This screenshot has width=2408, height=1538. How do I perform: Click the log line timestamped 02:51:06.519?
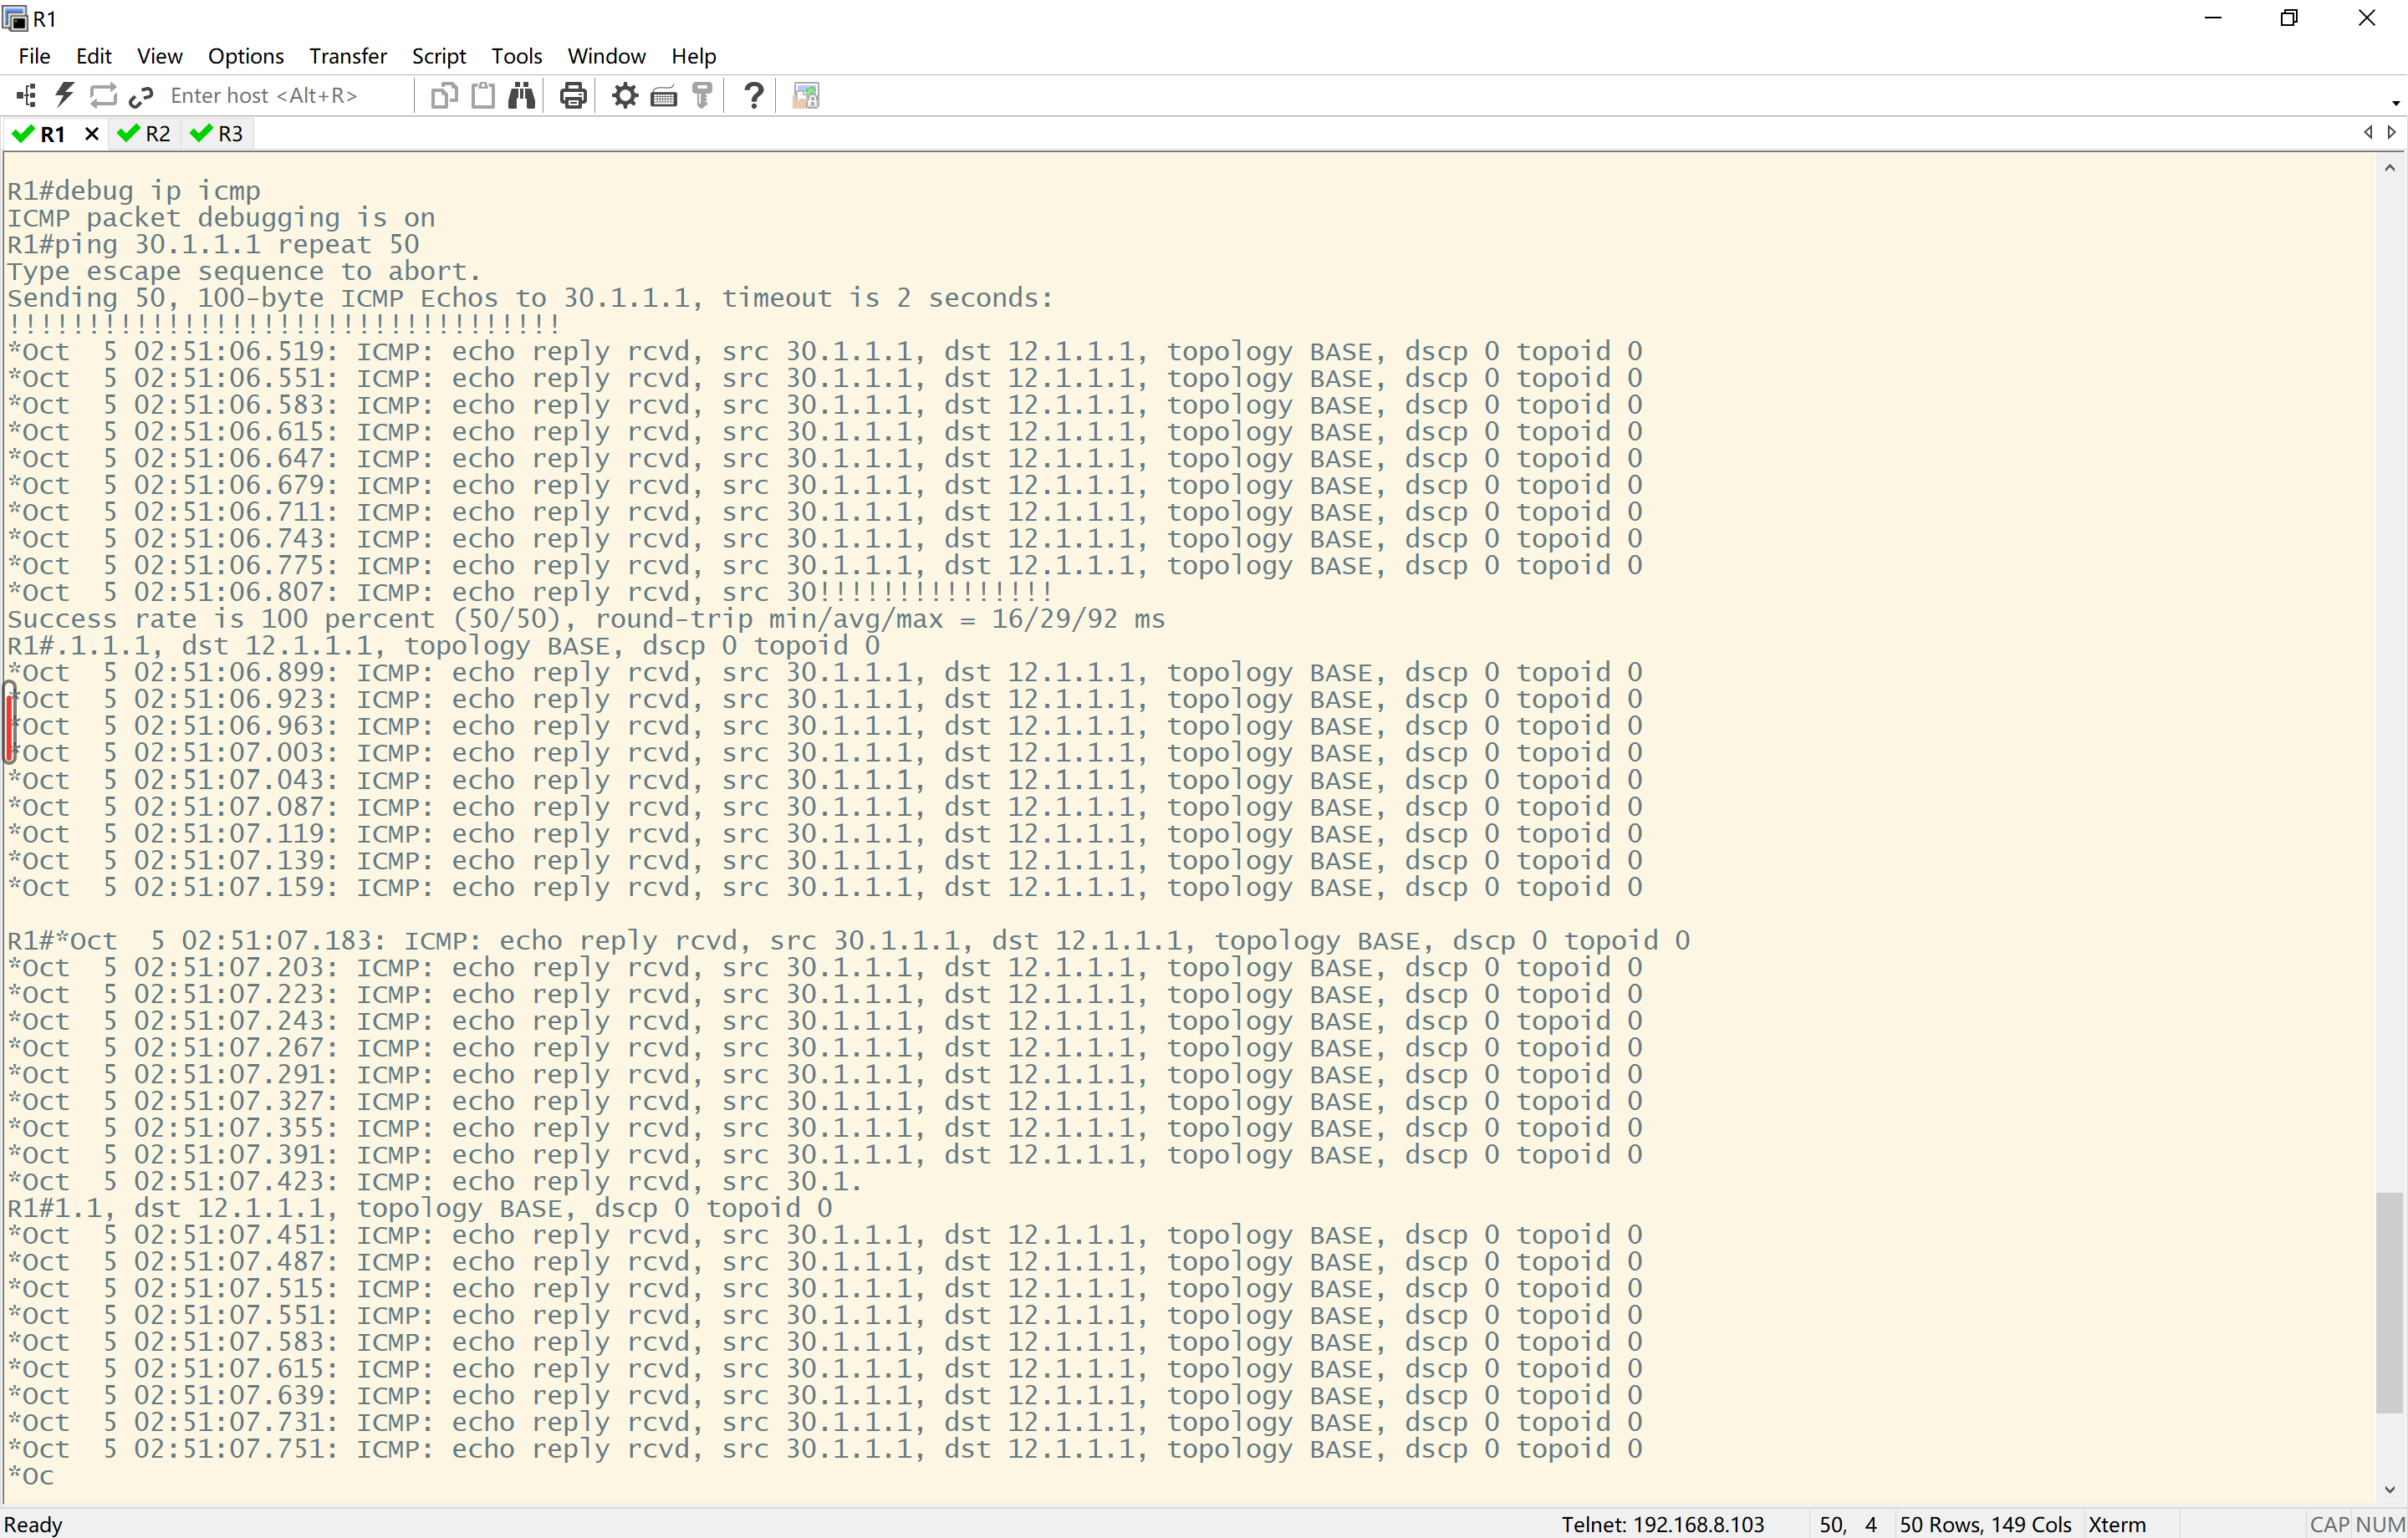click(825, 352)
